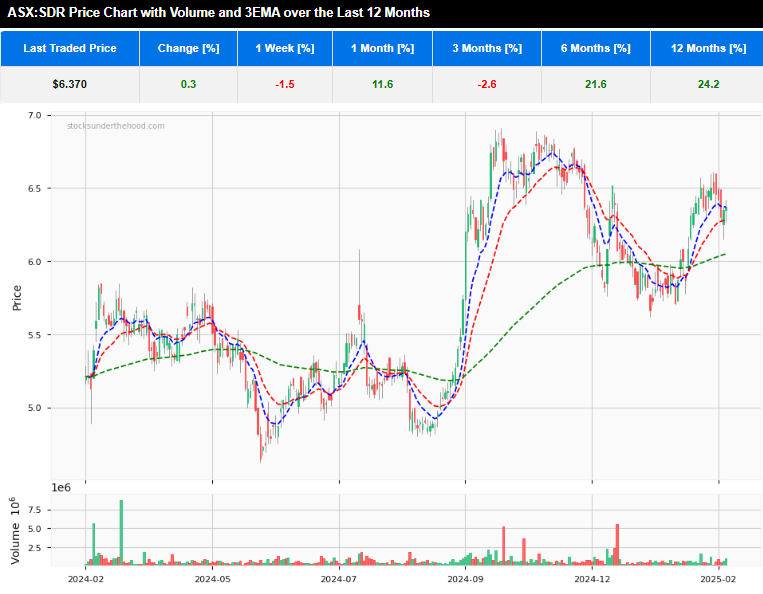Click the 2024-05 date axis label

(212, 579)
